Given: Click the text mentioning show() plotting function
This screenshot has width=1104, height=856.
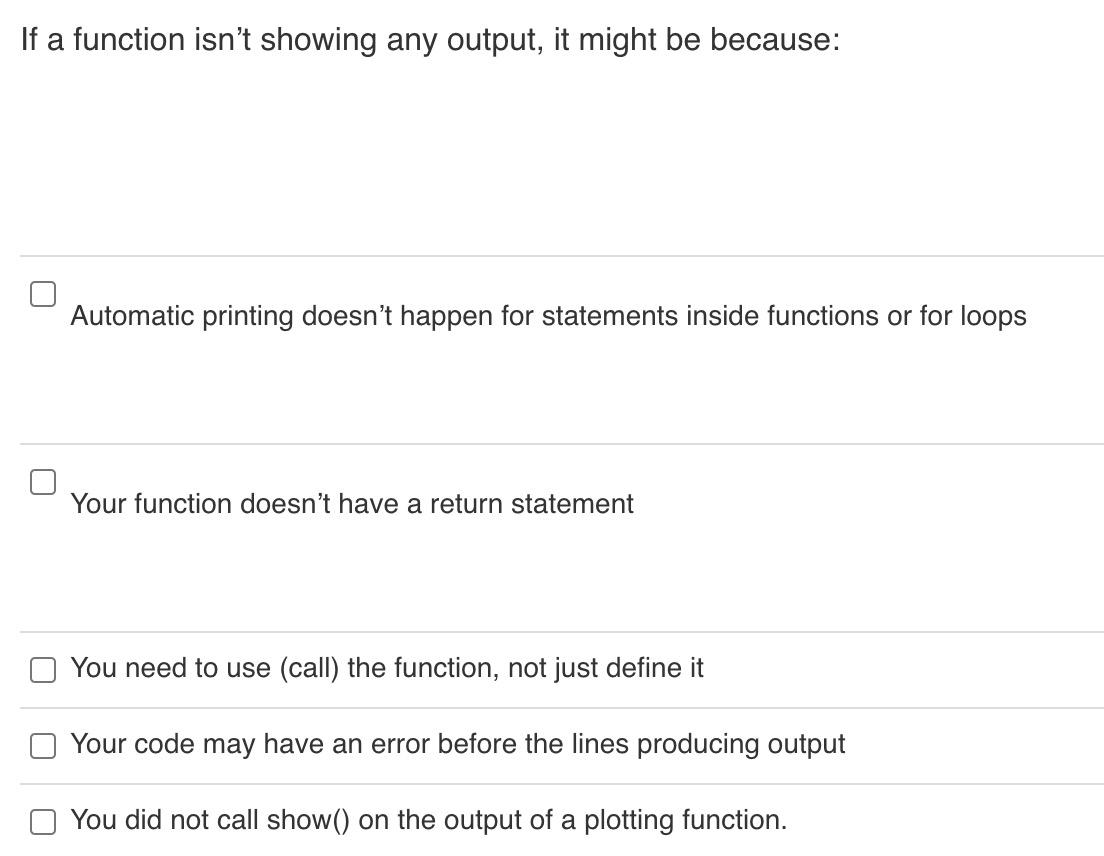Looking at the screenshot, I should pyautogui.click(x=428, y=820).
